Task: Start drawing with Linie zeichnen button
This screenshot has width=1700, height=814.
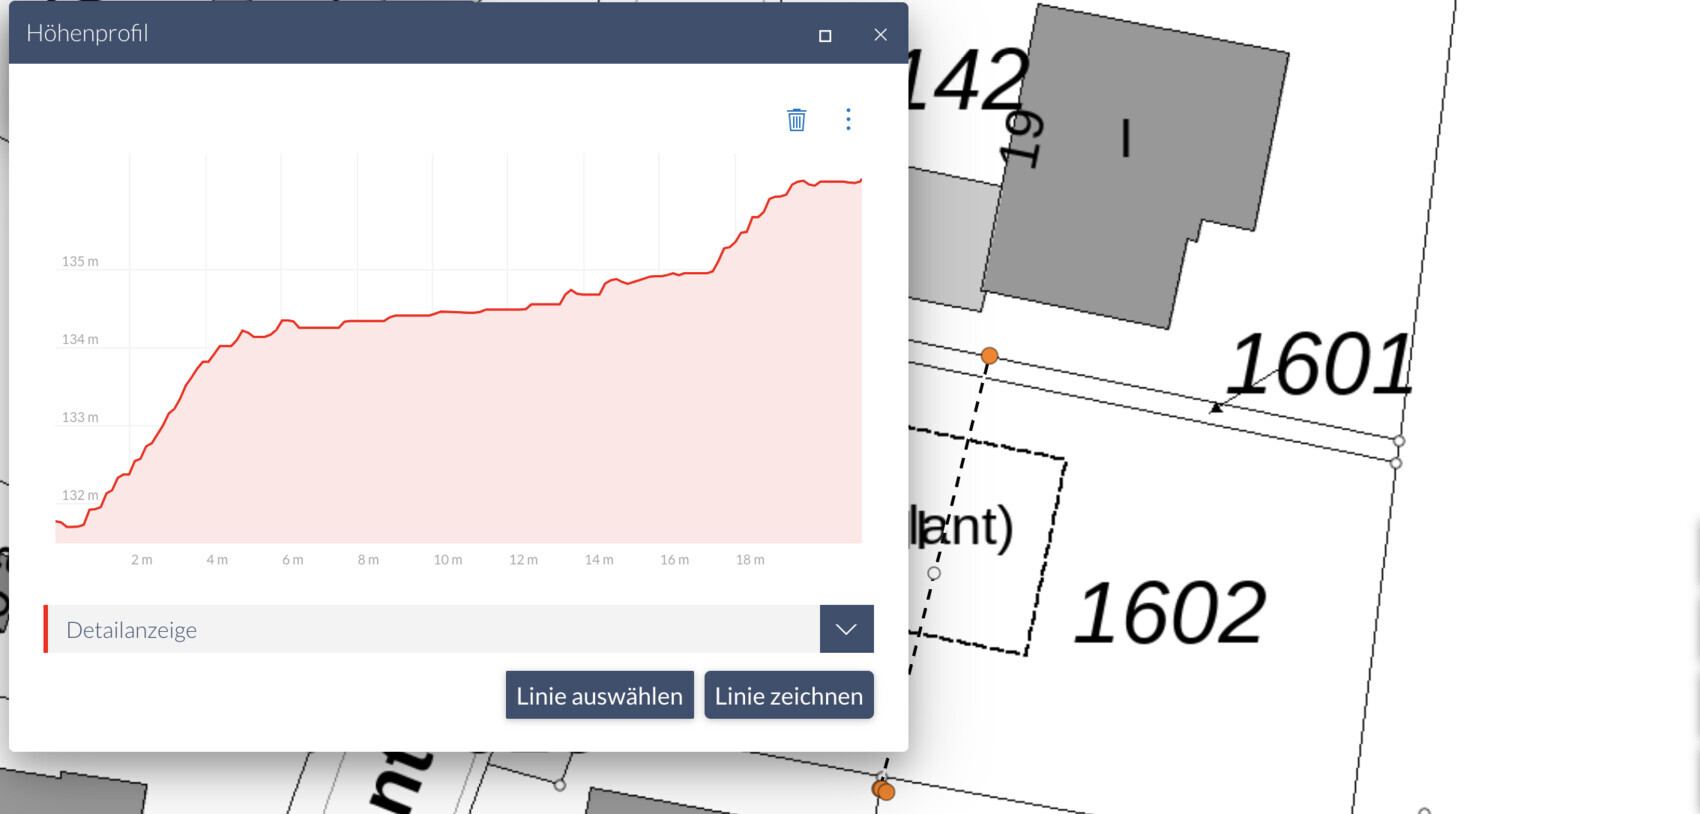Action: (x=788, y=696)
